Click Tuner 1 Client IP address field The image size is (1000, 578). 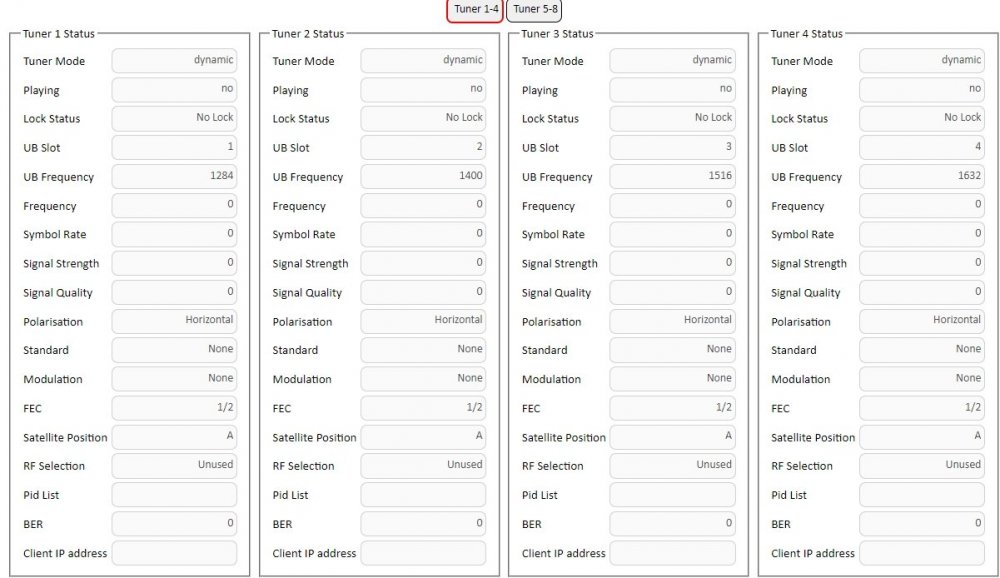coord(174,553)
